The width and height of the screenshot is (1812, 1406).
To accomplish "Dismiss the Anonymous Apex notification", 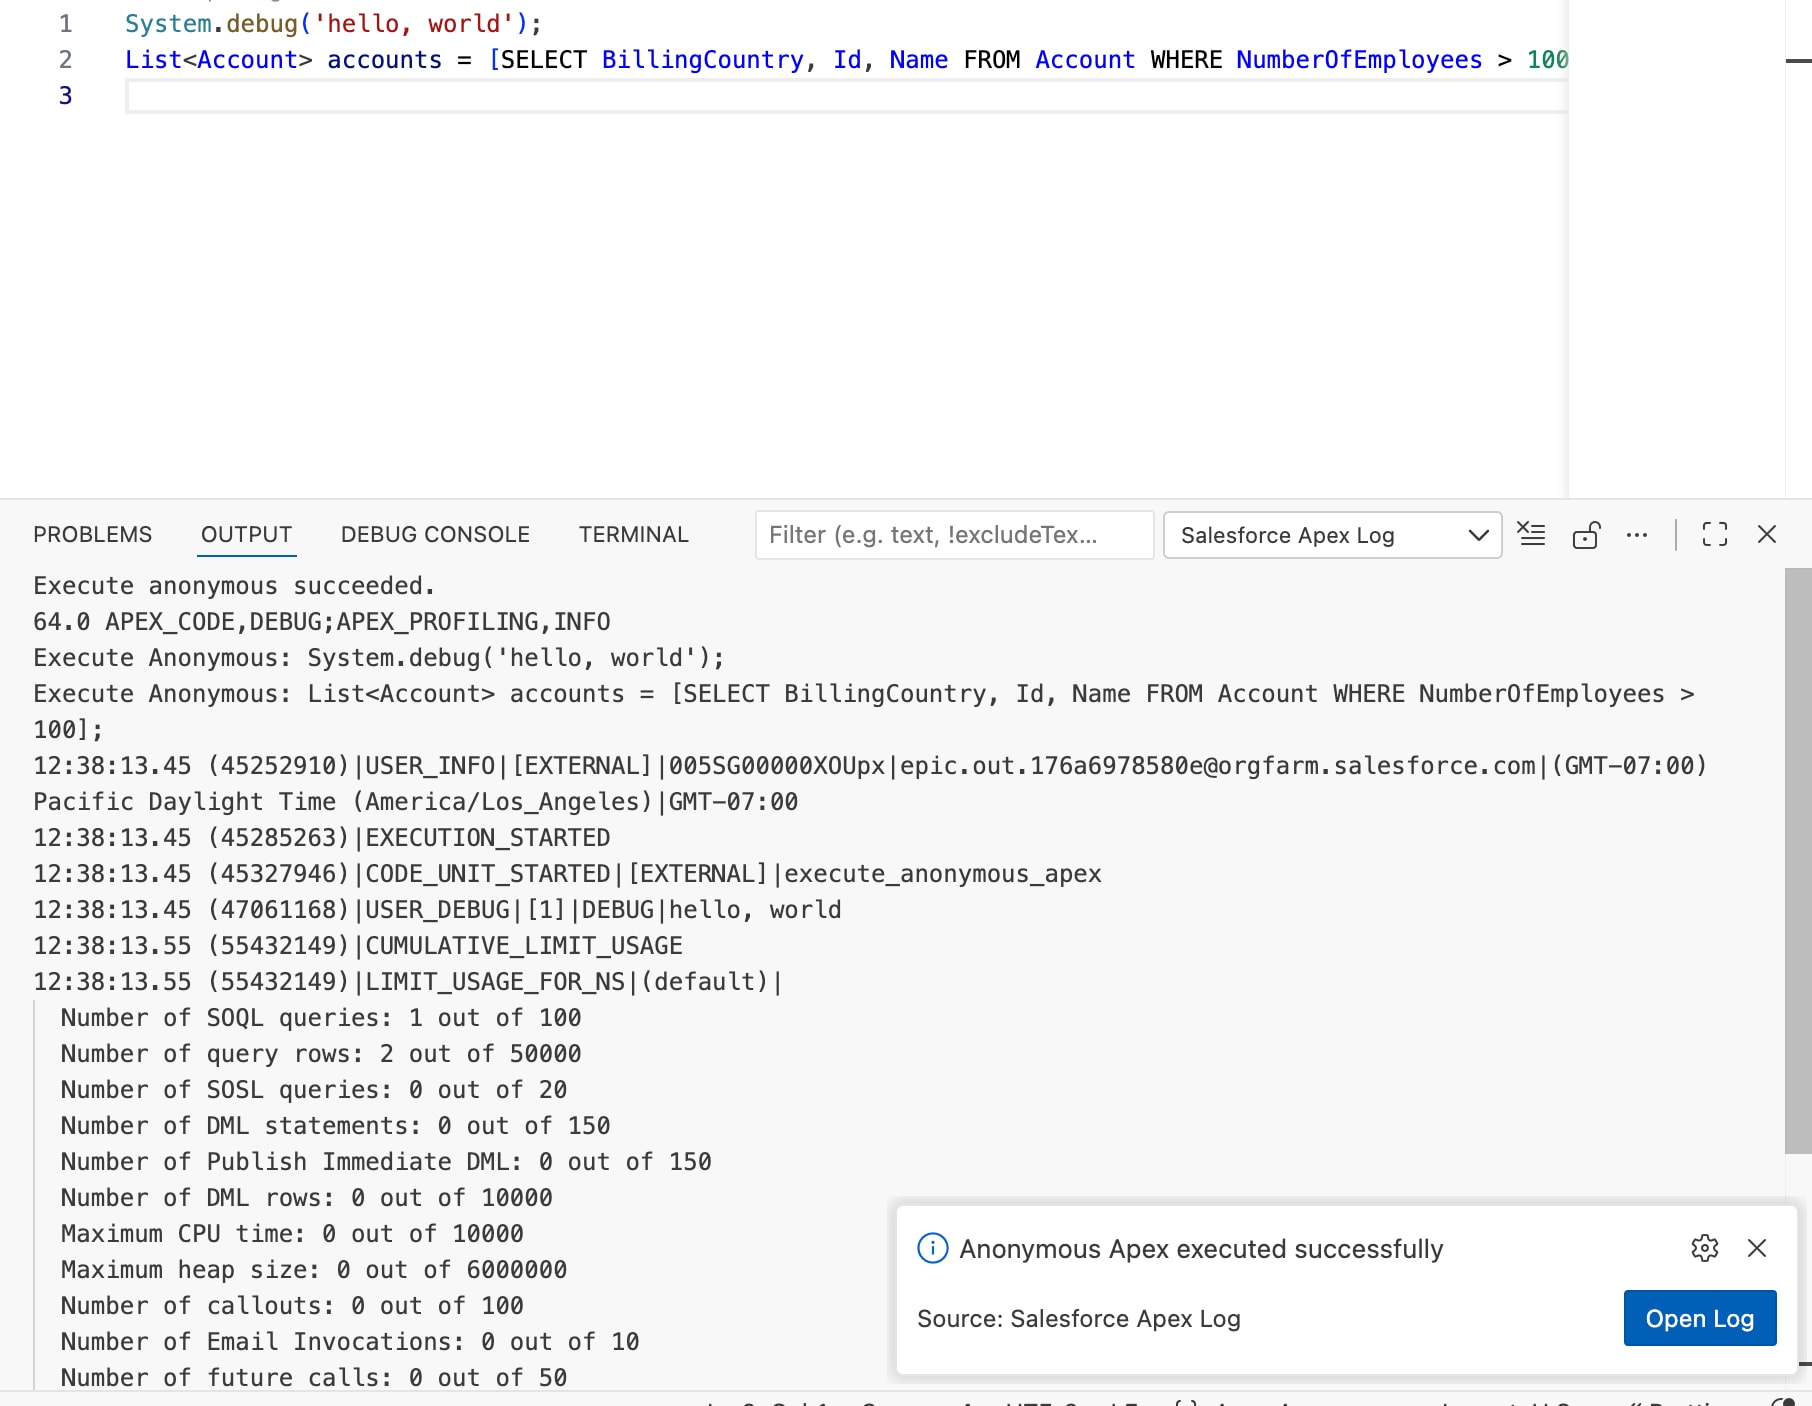I will (1757, 1248).
